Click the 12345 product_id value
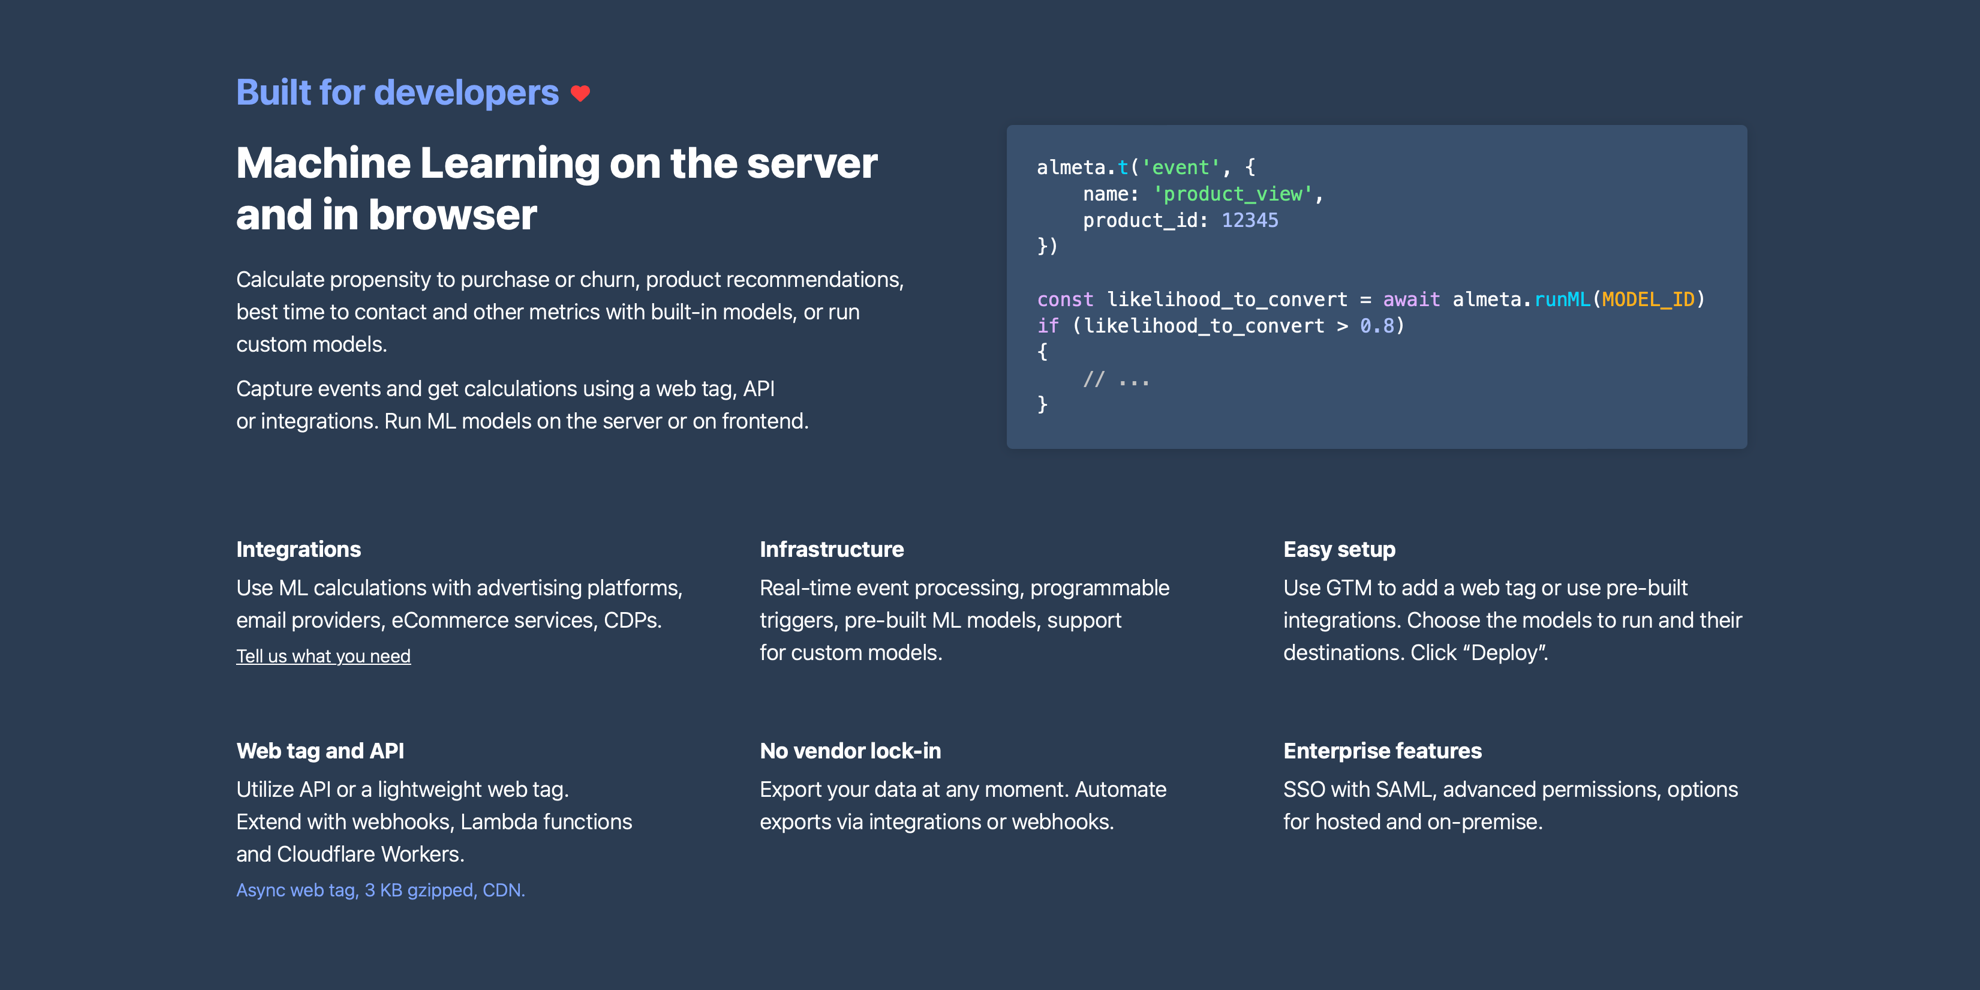The height and width of the screenshot is (990, 1980). tap(1249, 220)
